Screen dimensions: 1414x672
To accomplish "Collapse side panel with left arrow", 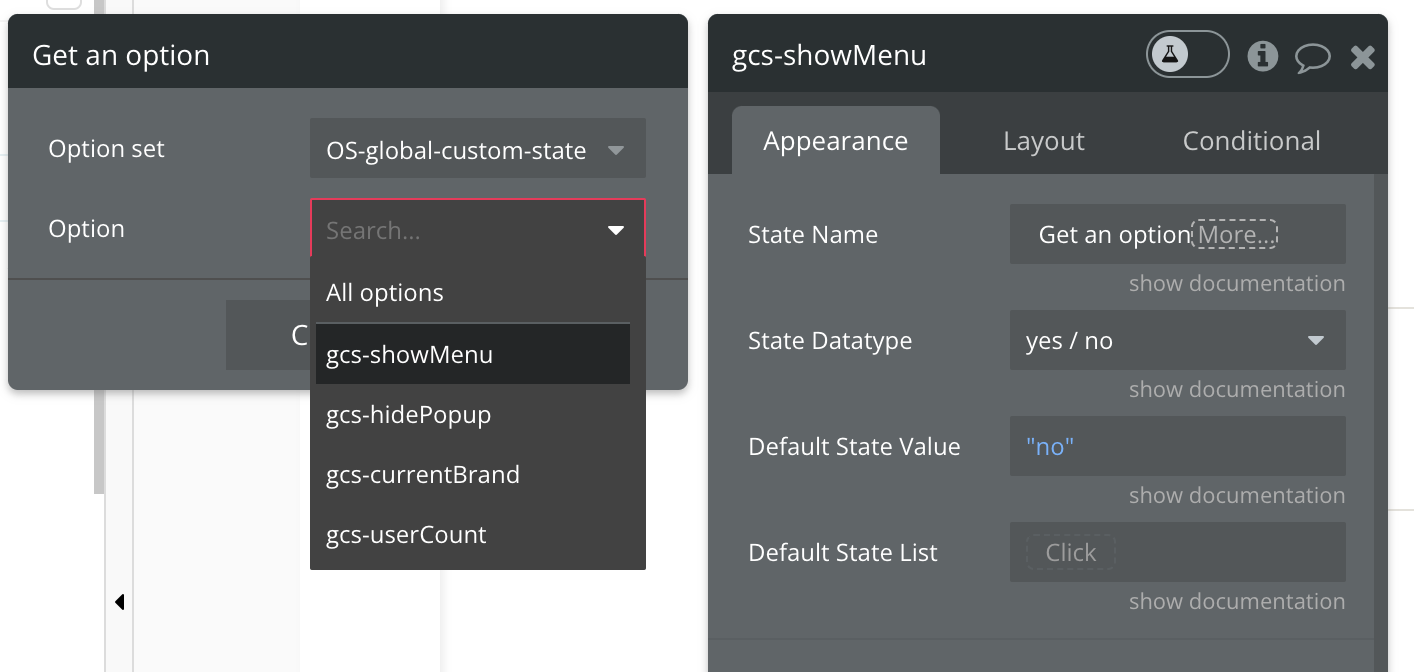I will tap(119, 602).
